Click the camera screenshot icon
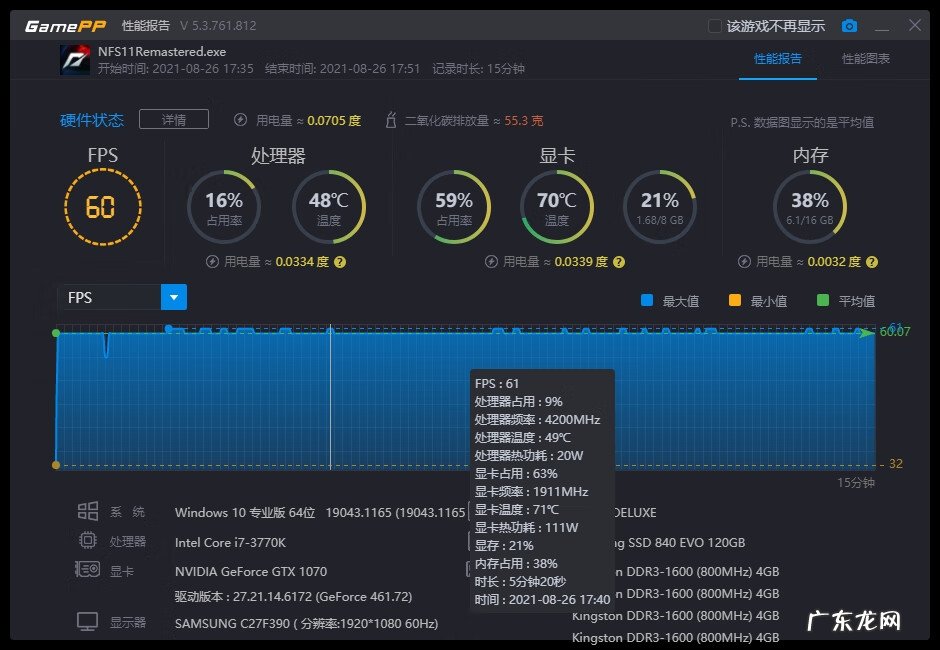 pyautogui.click(x=849, y=26)
